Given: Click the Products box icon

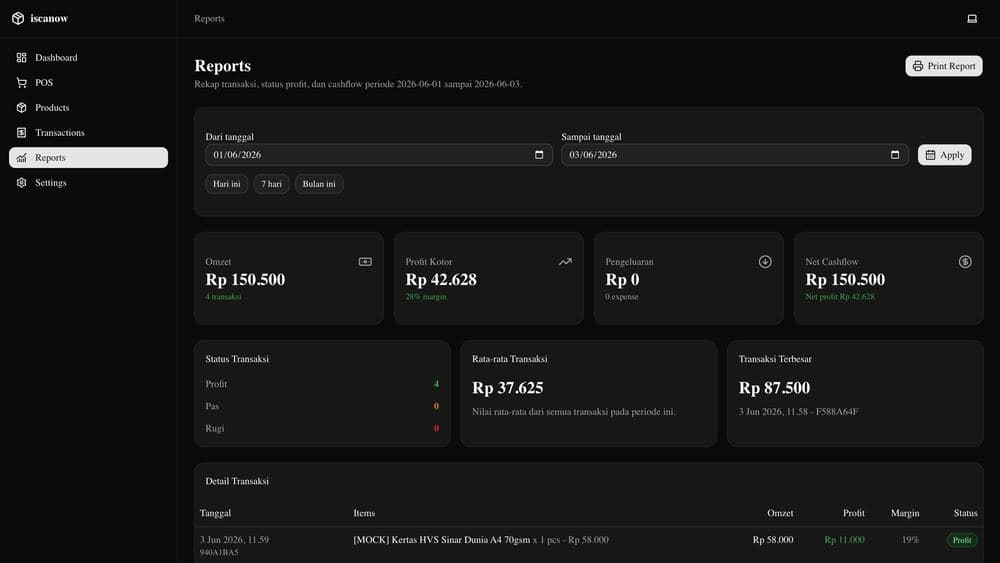Looking at the screenshot, I should [22, 108].
